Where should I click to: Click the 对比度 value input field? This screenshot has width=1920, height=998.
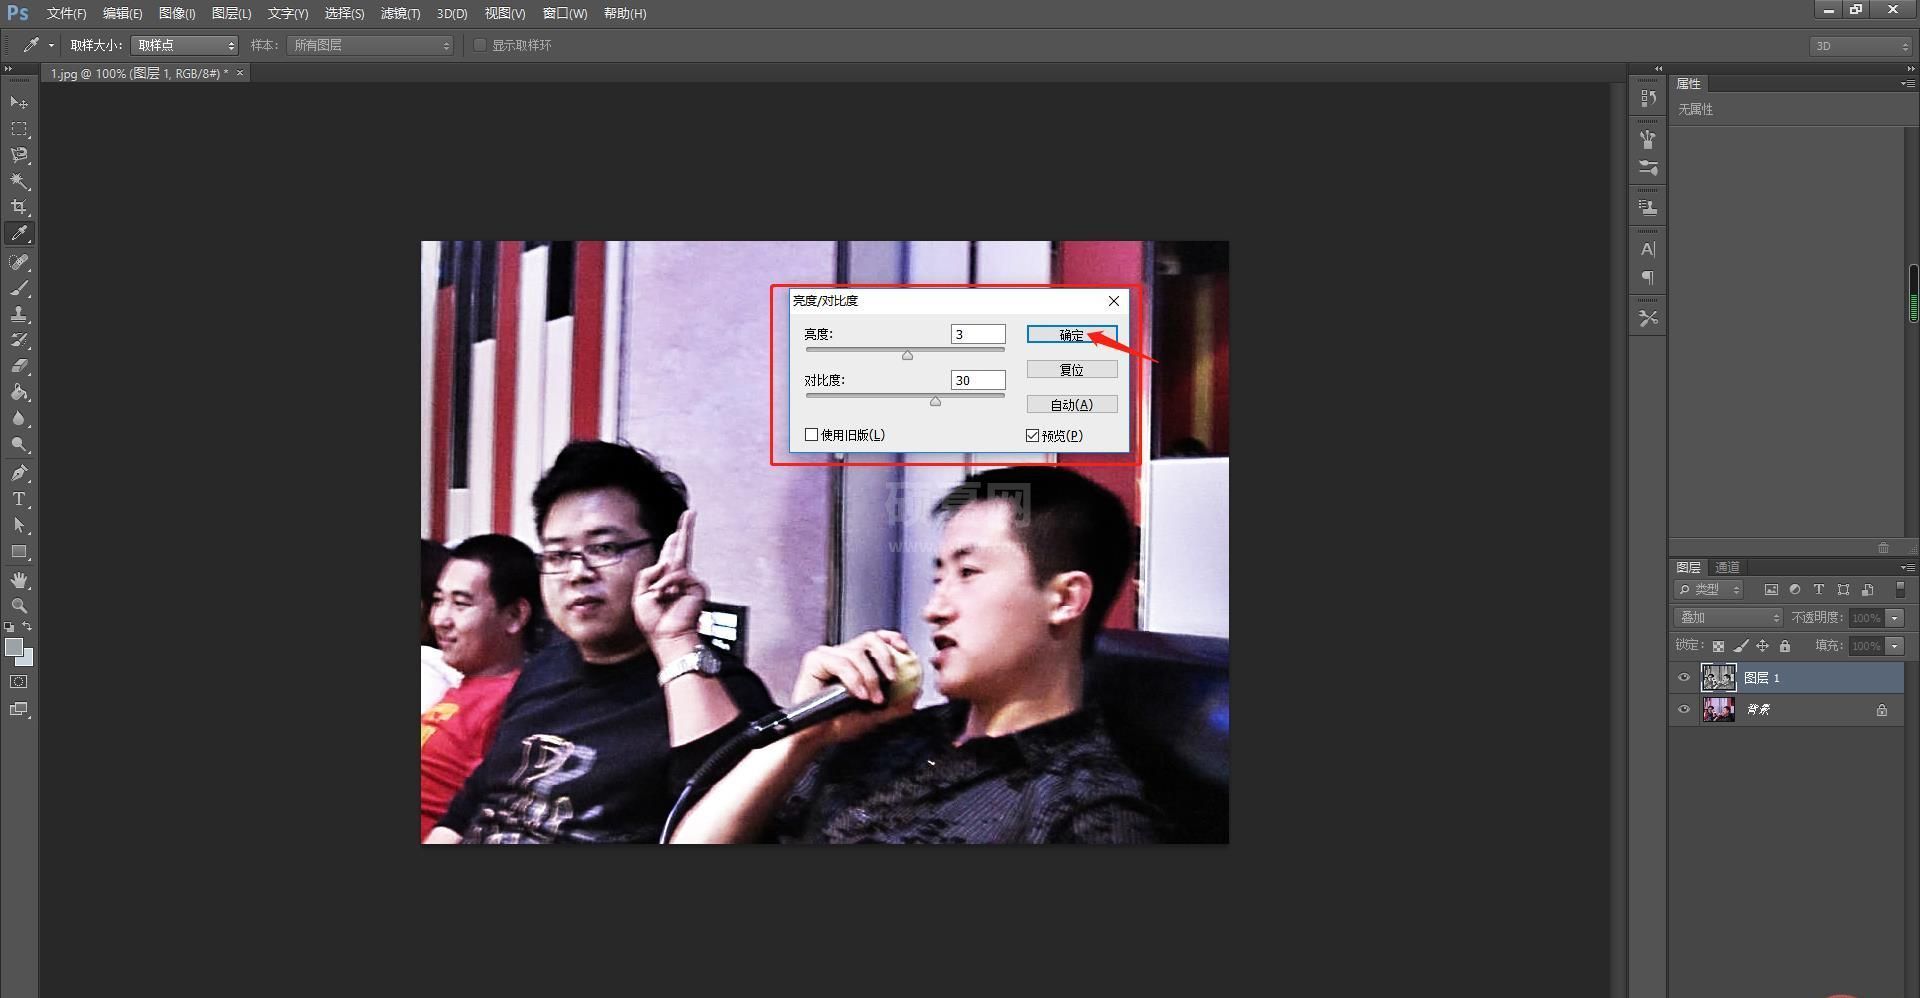tap(978, 380)
